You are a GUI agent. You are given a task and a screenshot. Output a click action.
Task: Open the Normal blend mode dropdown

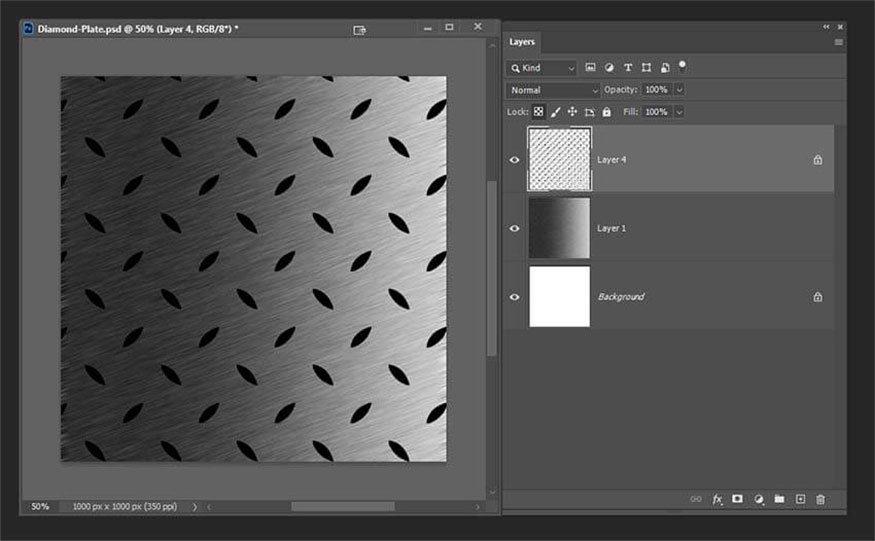[553, 90]
